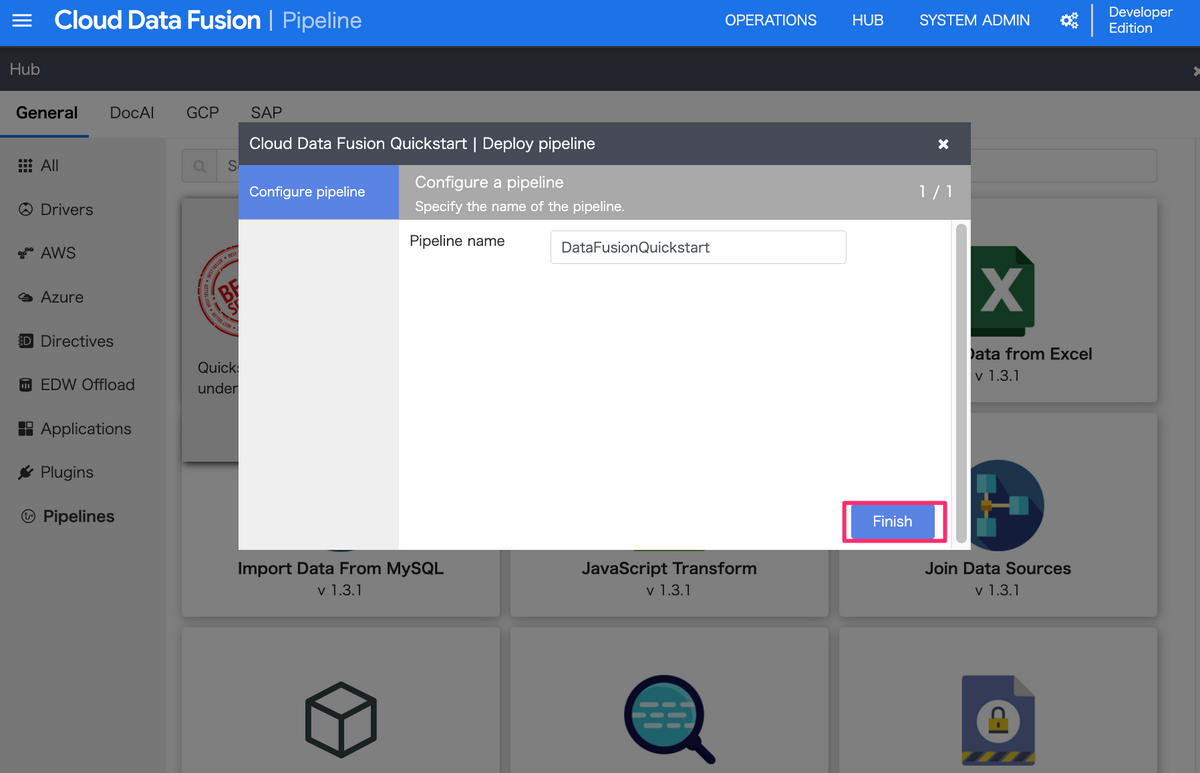Click the EDW Offload icon
Image resolution: width=1200 pixels, height=773 pixels.
(x=26, y=385)
